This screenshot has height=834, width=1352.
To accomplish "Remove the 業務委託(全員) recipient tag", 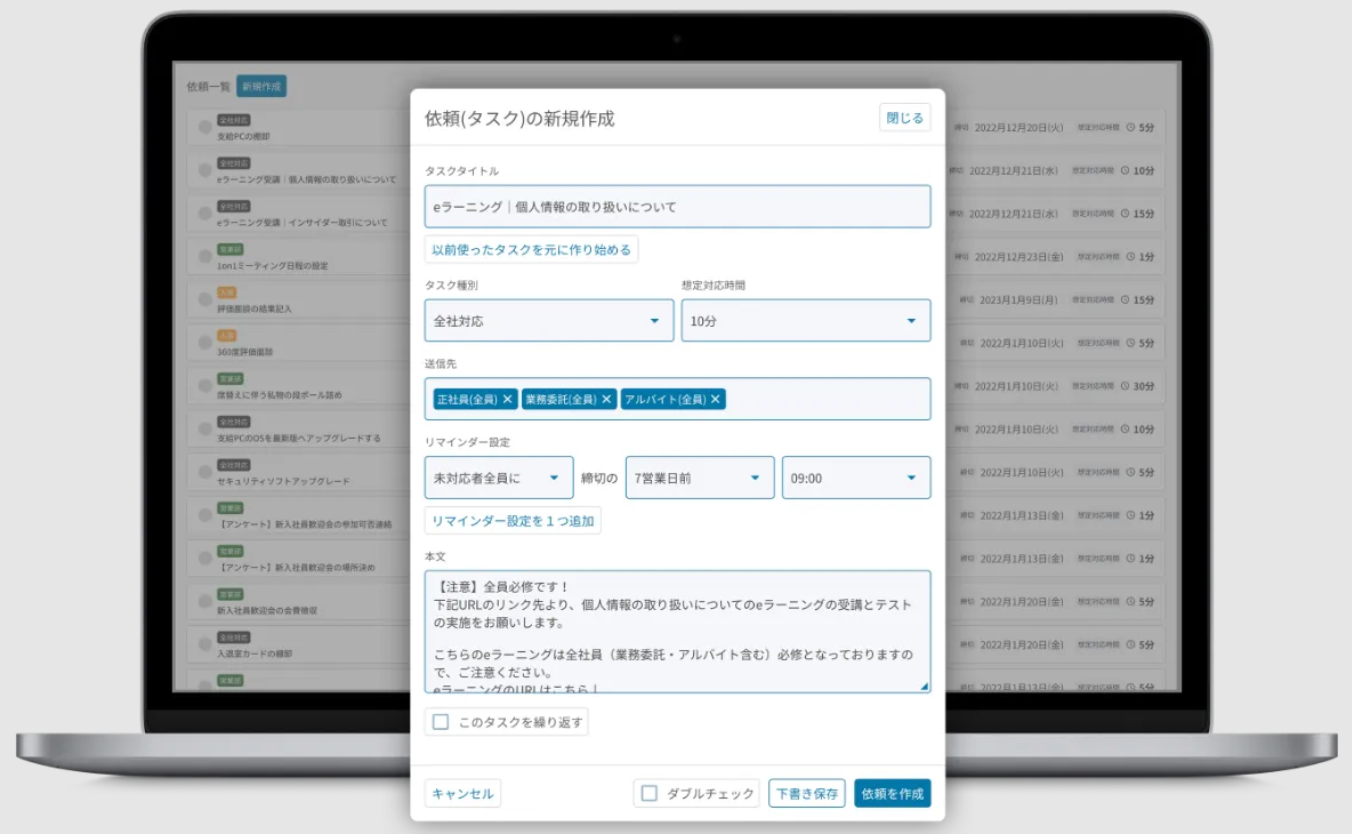I will point(608,398).
